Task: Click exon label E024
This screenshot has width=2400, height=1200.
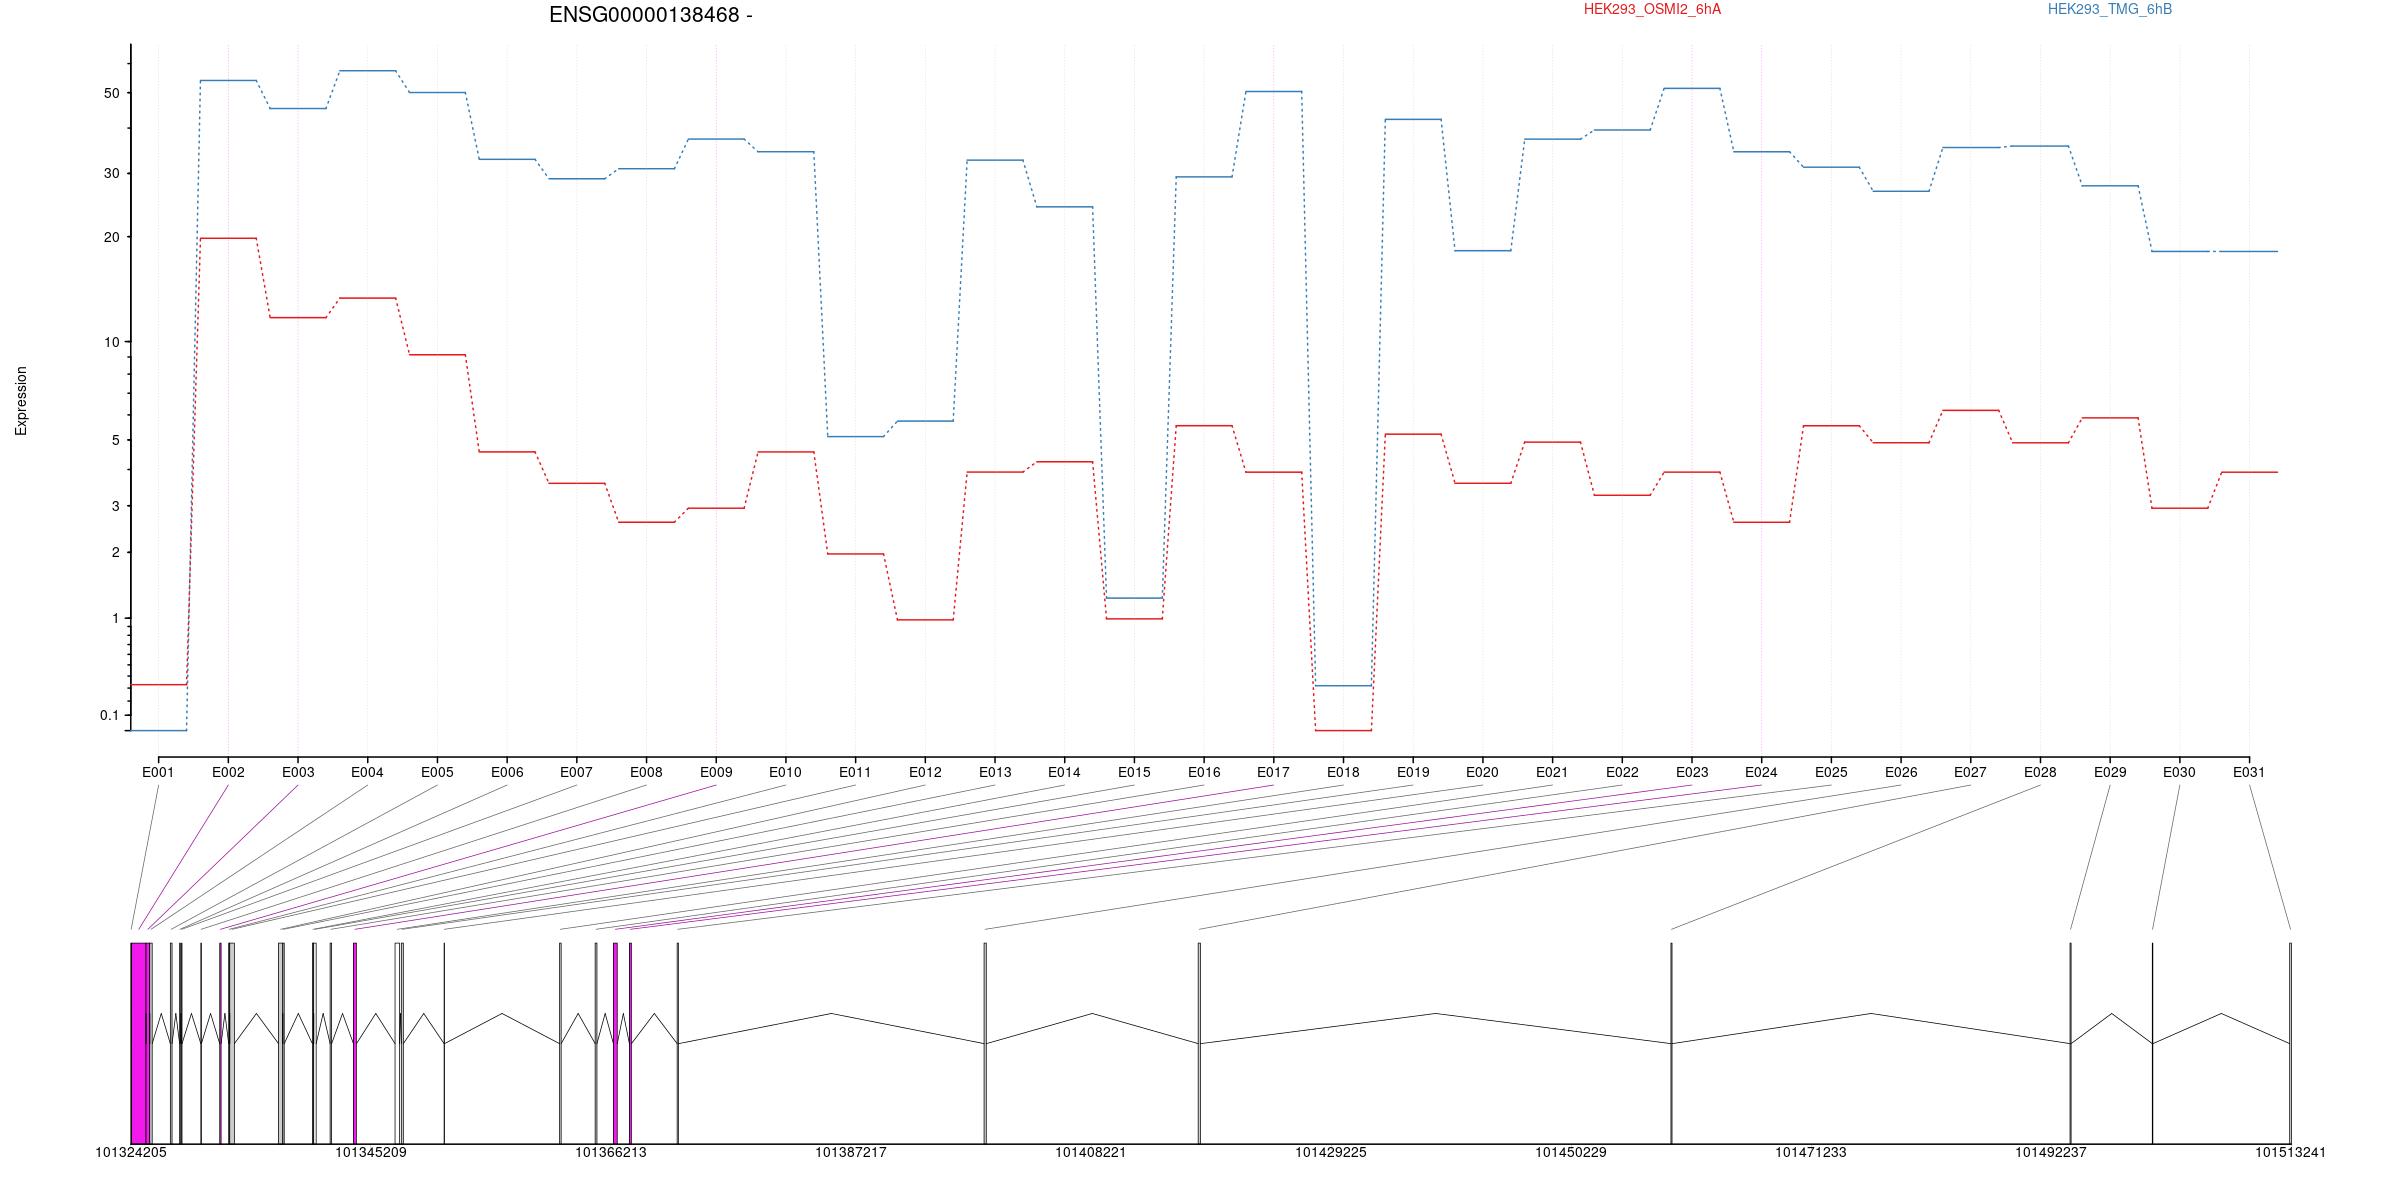Action: coord(1761,772)
